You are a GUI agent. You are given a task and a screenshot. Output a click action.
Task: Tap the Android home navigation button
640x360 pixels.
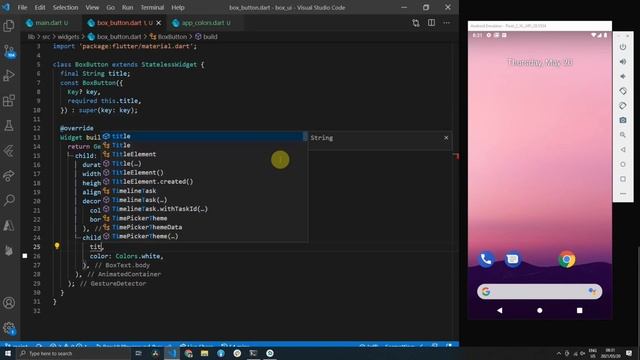(540, 310)
